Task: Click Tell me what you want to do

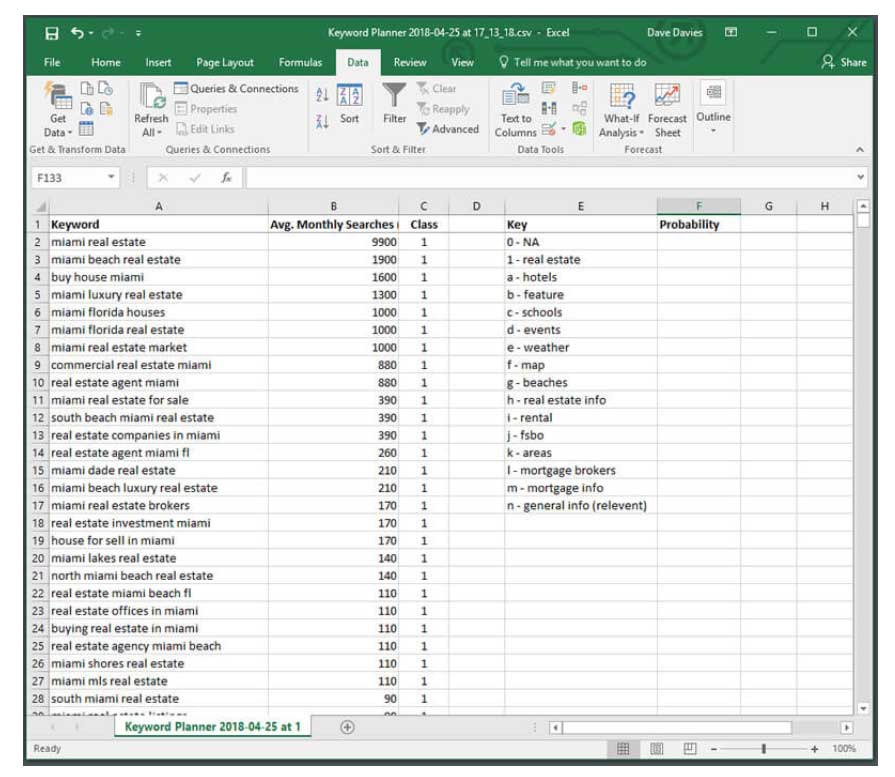Action: (x=573, y=62)
